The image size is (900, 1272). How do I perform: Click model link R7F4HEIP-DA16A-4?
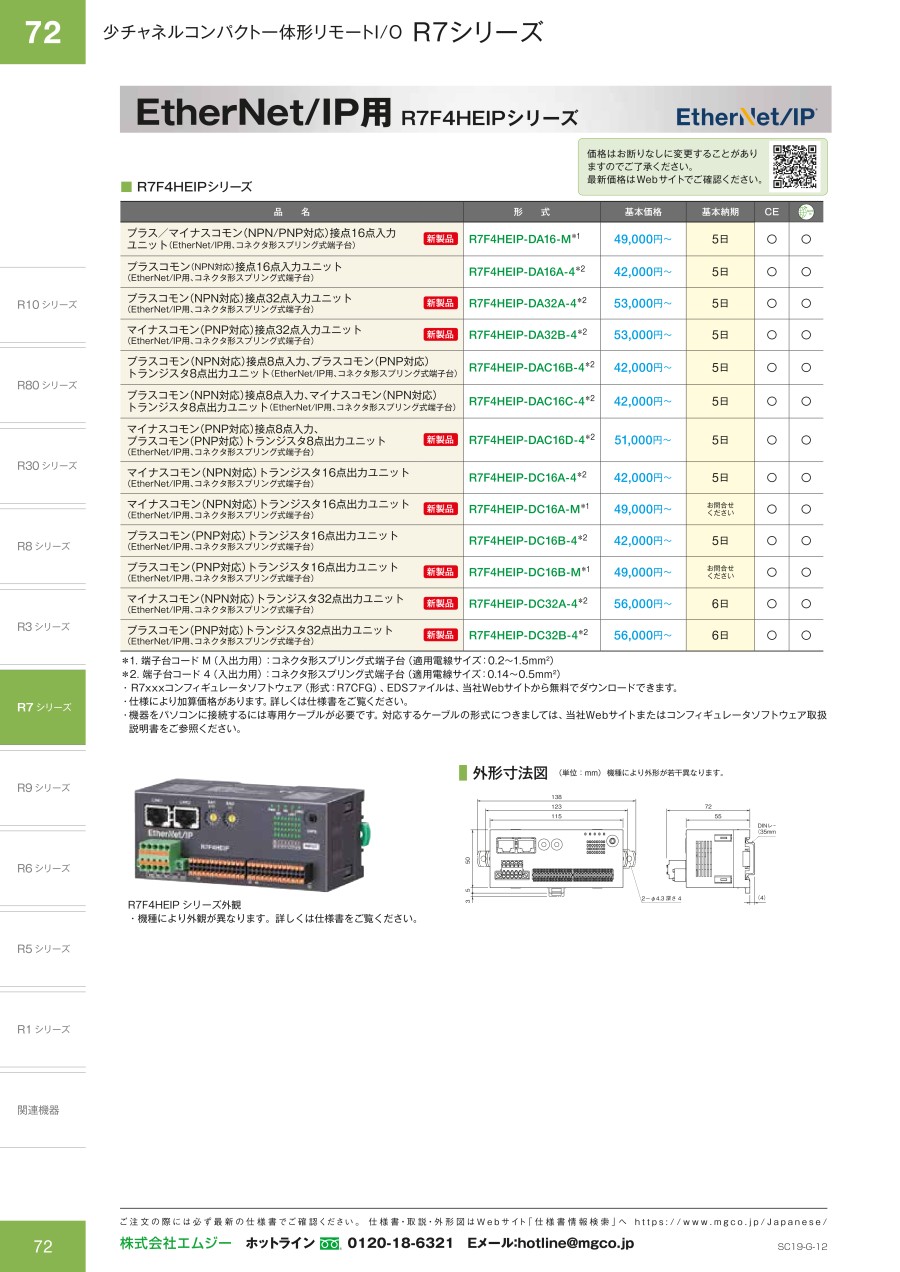tap(527, 271)
